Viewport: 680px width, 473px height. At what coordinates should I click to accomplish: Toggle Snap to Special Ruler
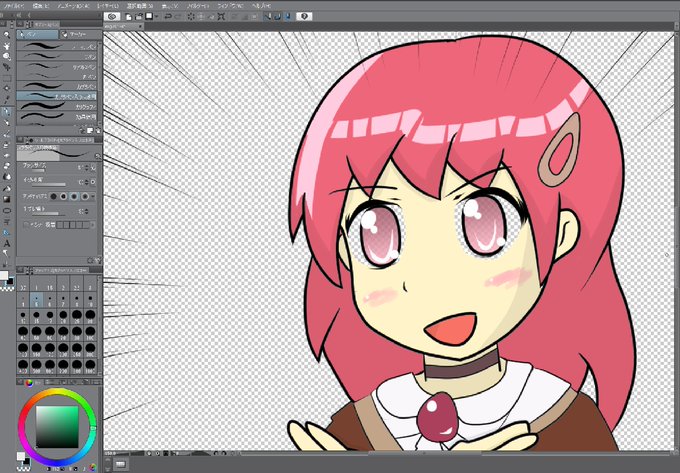pyautogui.click(x=277, y=16)
